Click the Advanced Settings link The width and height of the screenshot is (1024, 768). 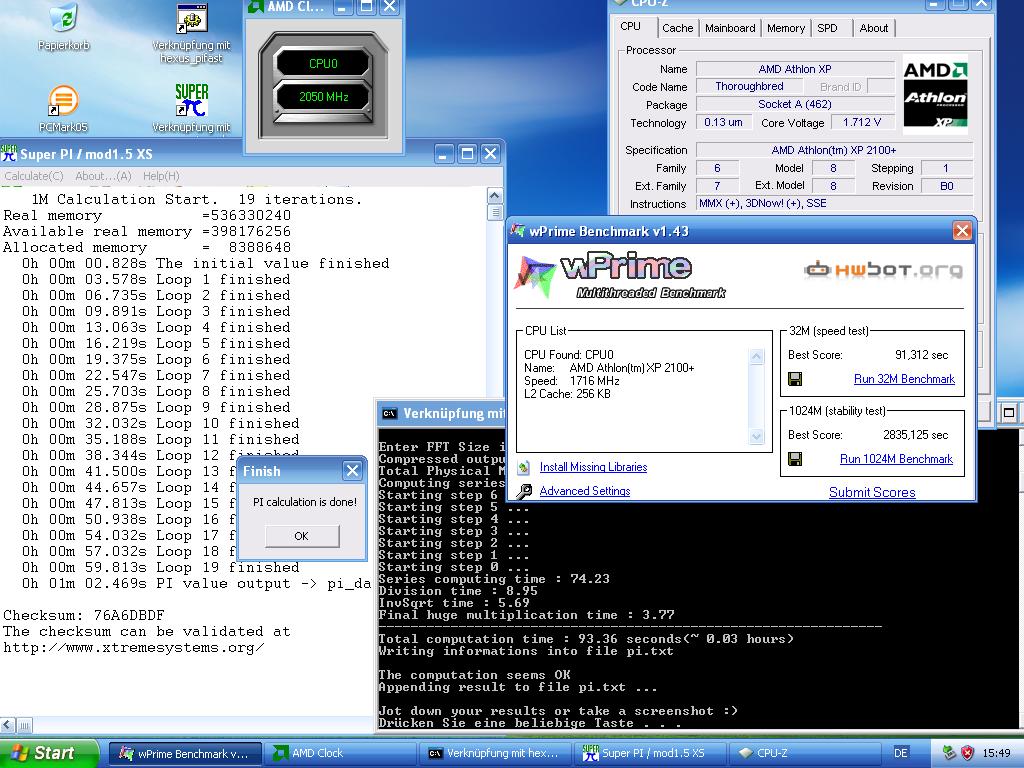coord(584,491)
